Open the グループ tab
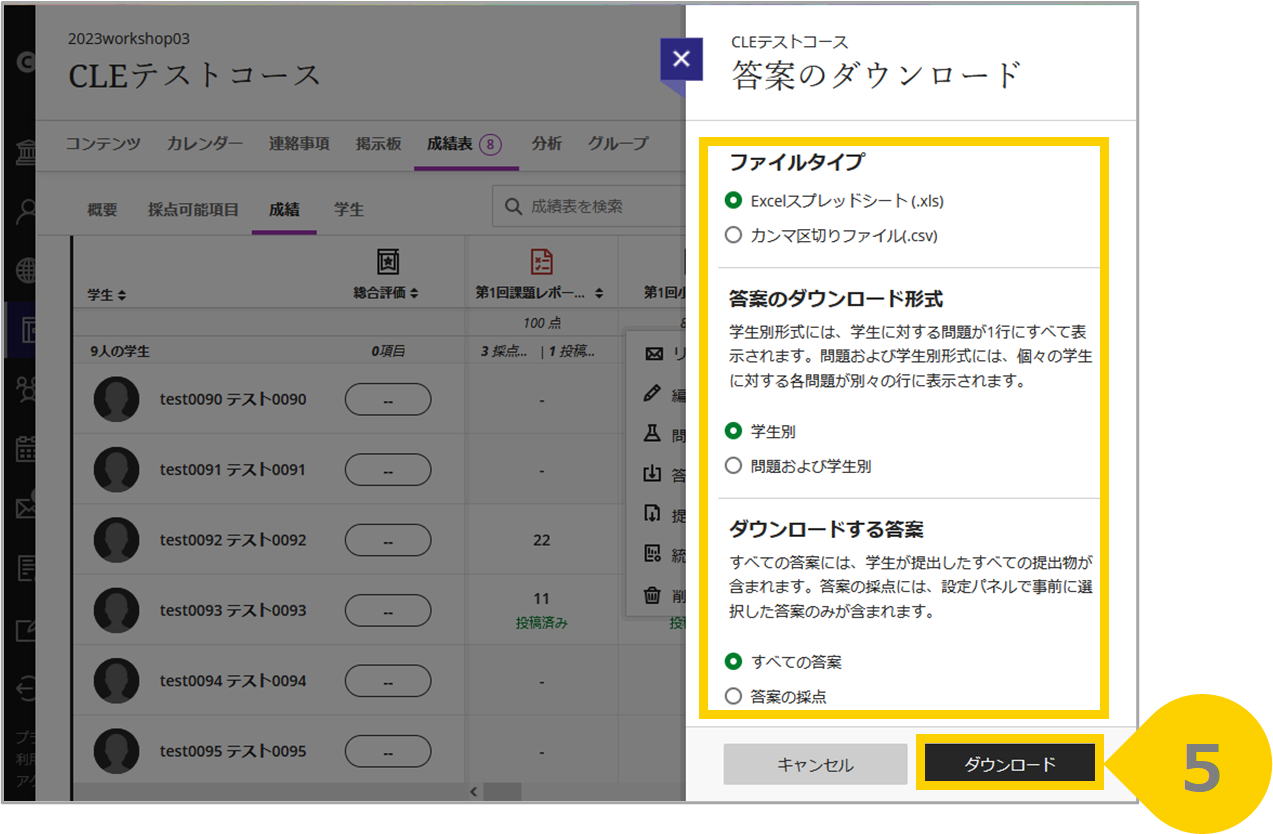Image resolution: width=1273 pixels, height=834 pixels. 618,143
